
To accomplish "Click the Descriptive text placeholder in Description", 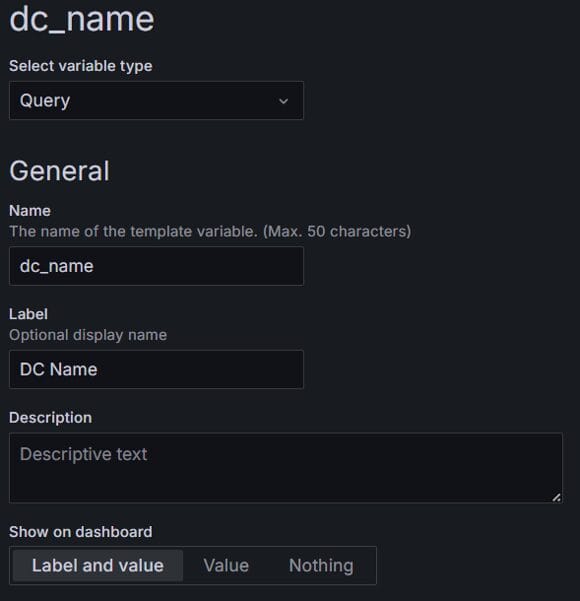I will (84, 454).
